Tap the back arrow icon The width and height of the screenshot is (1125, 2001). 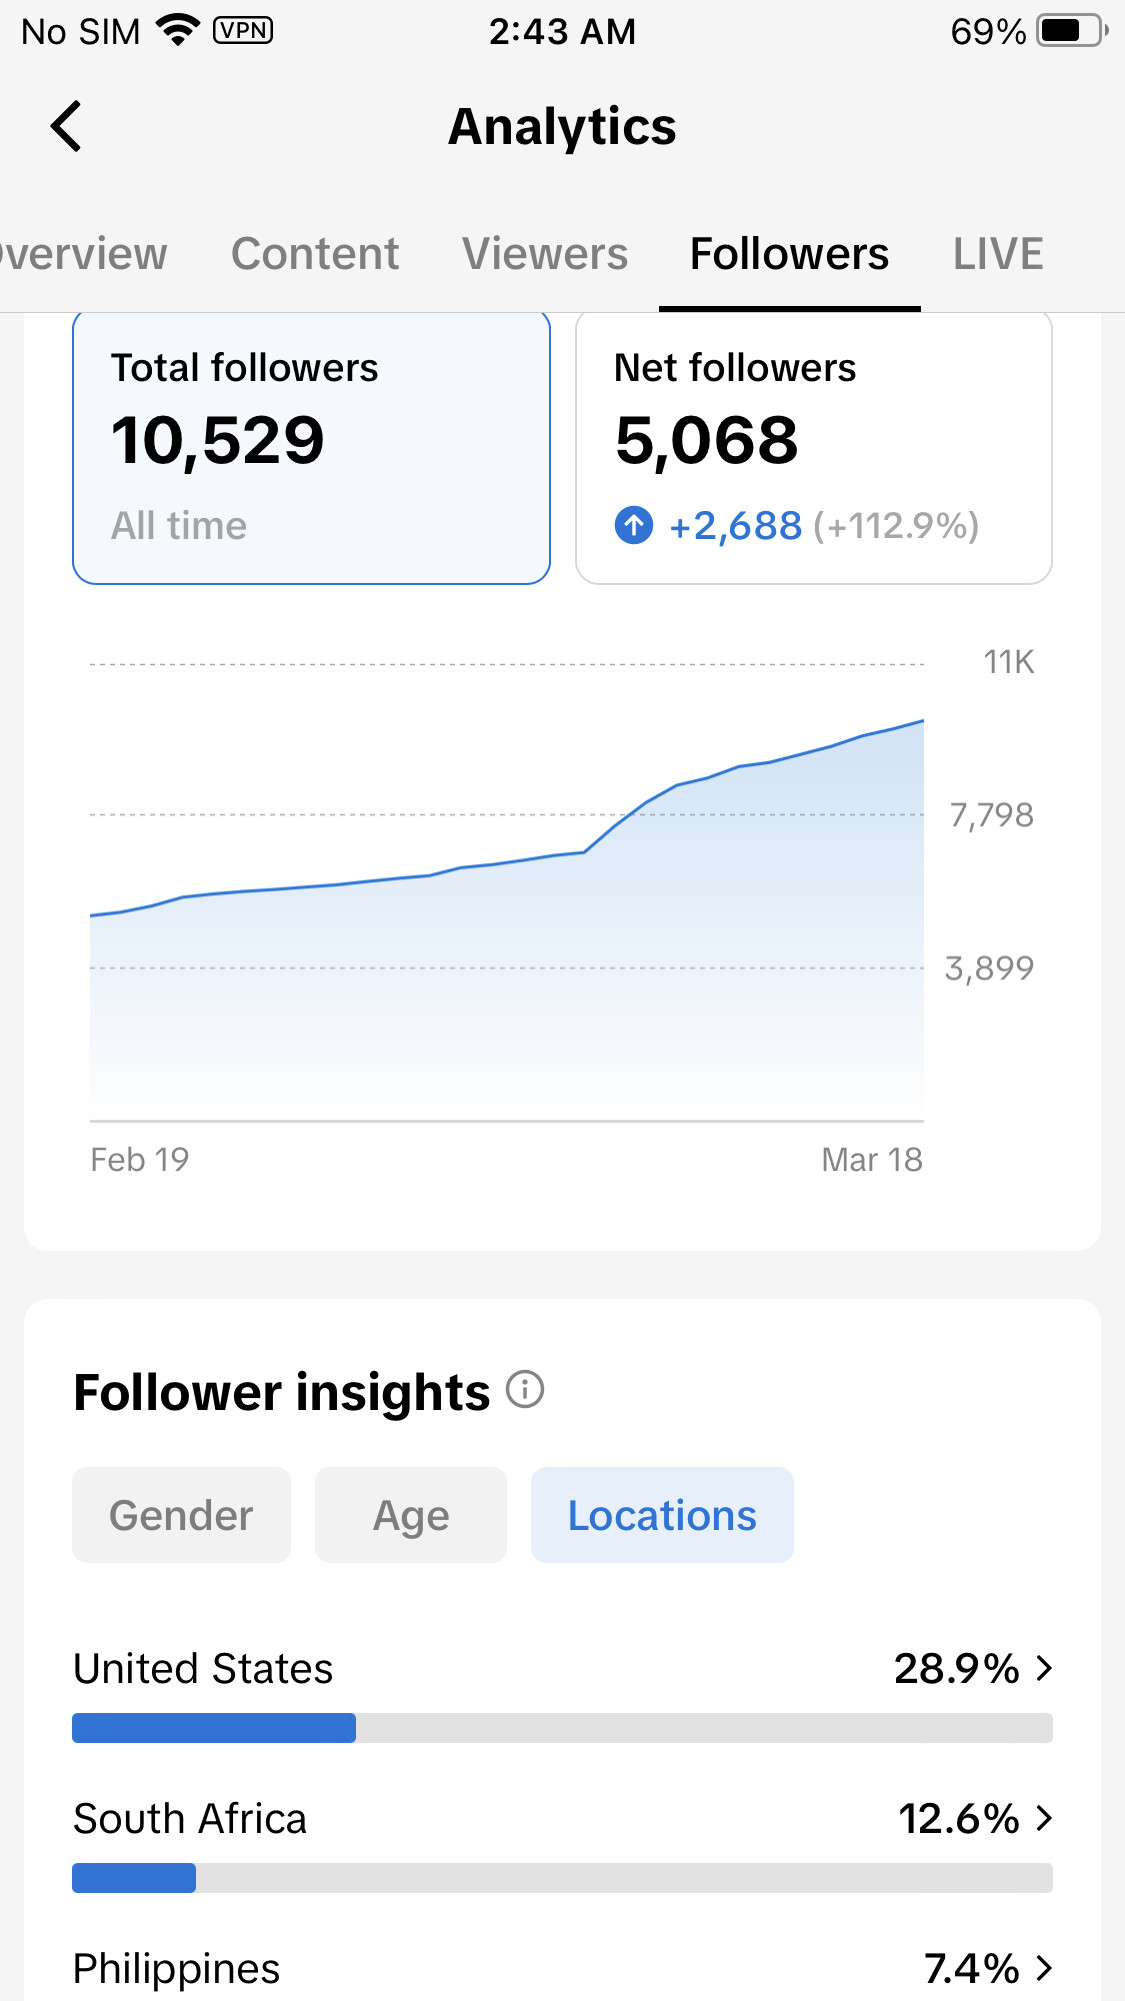[x=66, y=127]
